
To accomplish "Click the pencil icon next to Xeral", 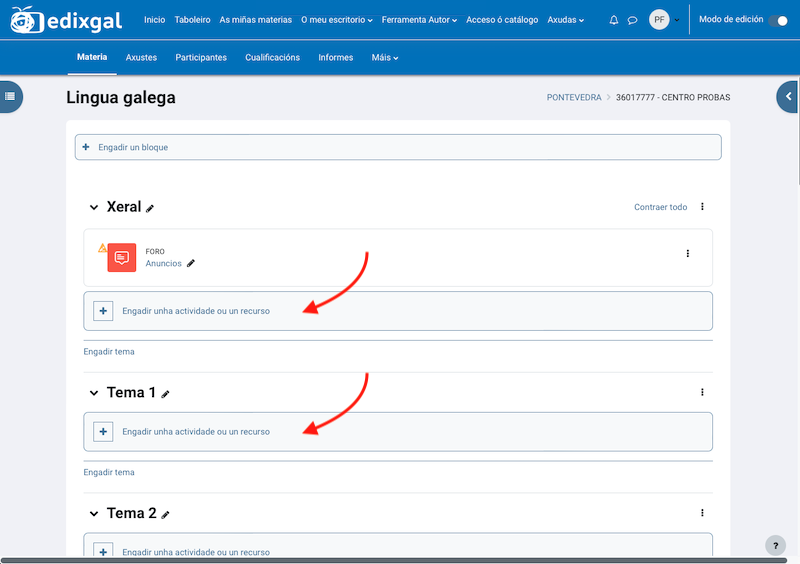I will [x=150, y=208].
